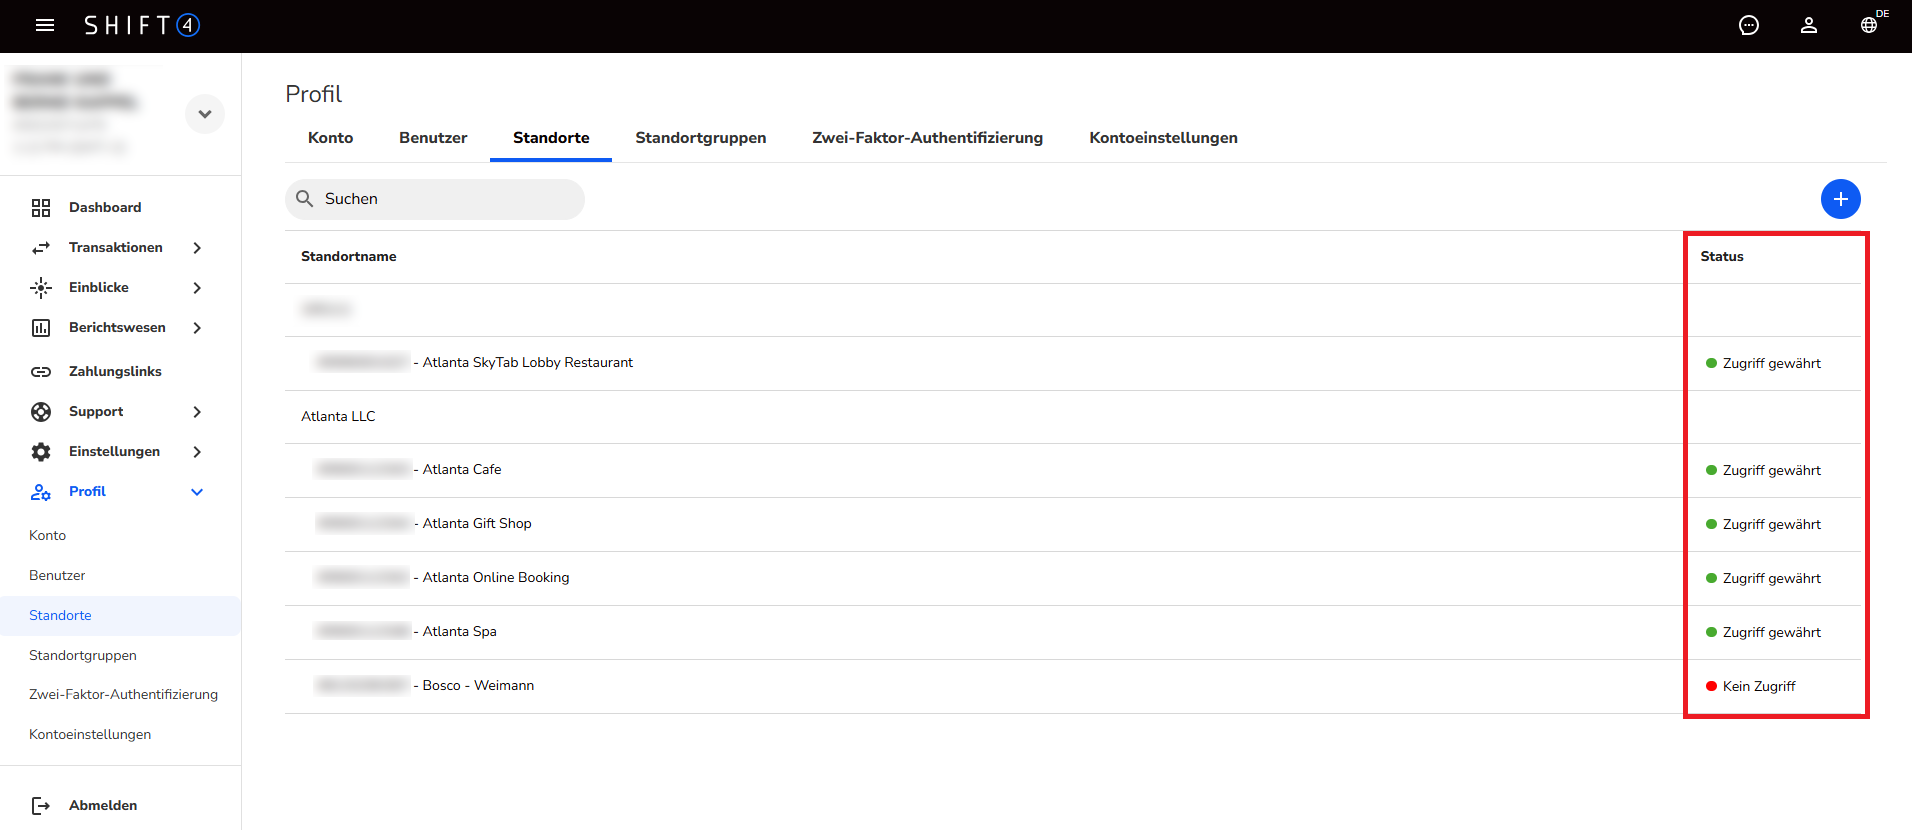Switch to the Konto tab
1912x830 pixels.
click(331, 138)
